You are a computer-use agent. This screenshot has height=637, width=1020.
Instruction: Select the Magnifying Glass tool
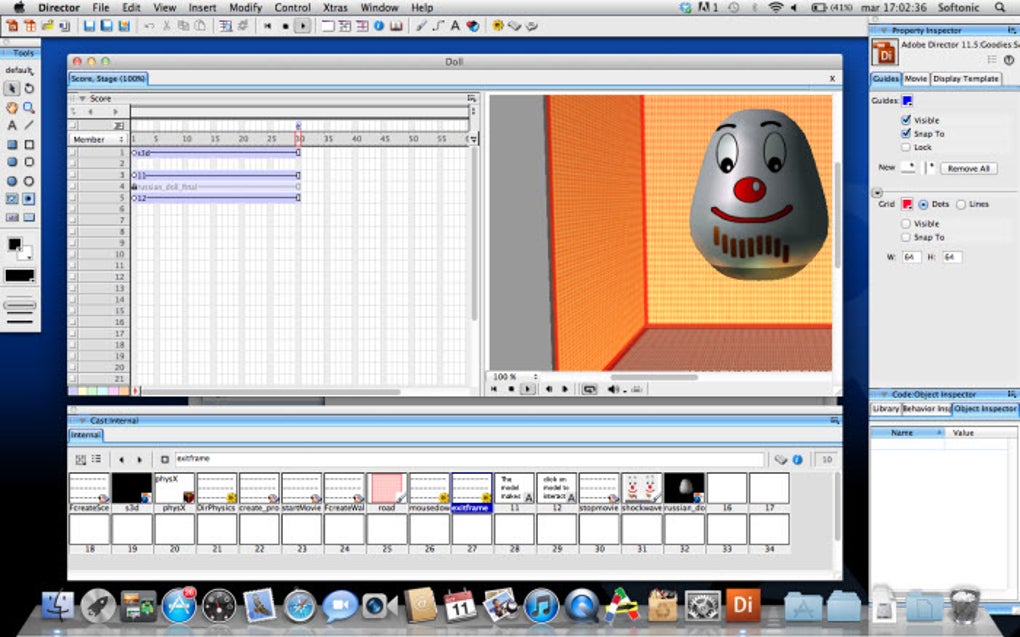[29, 107]
